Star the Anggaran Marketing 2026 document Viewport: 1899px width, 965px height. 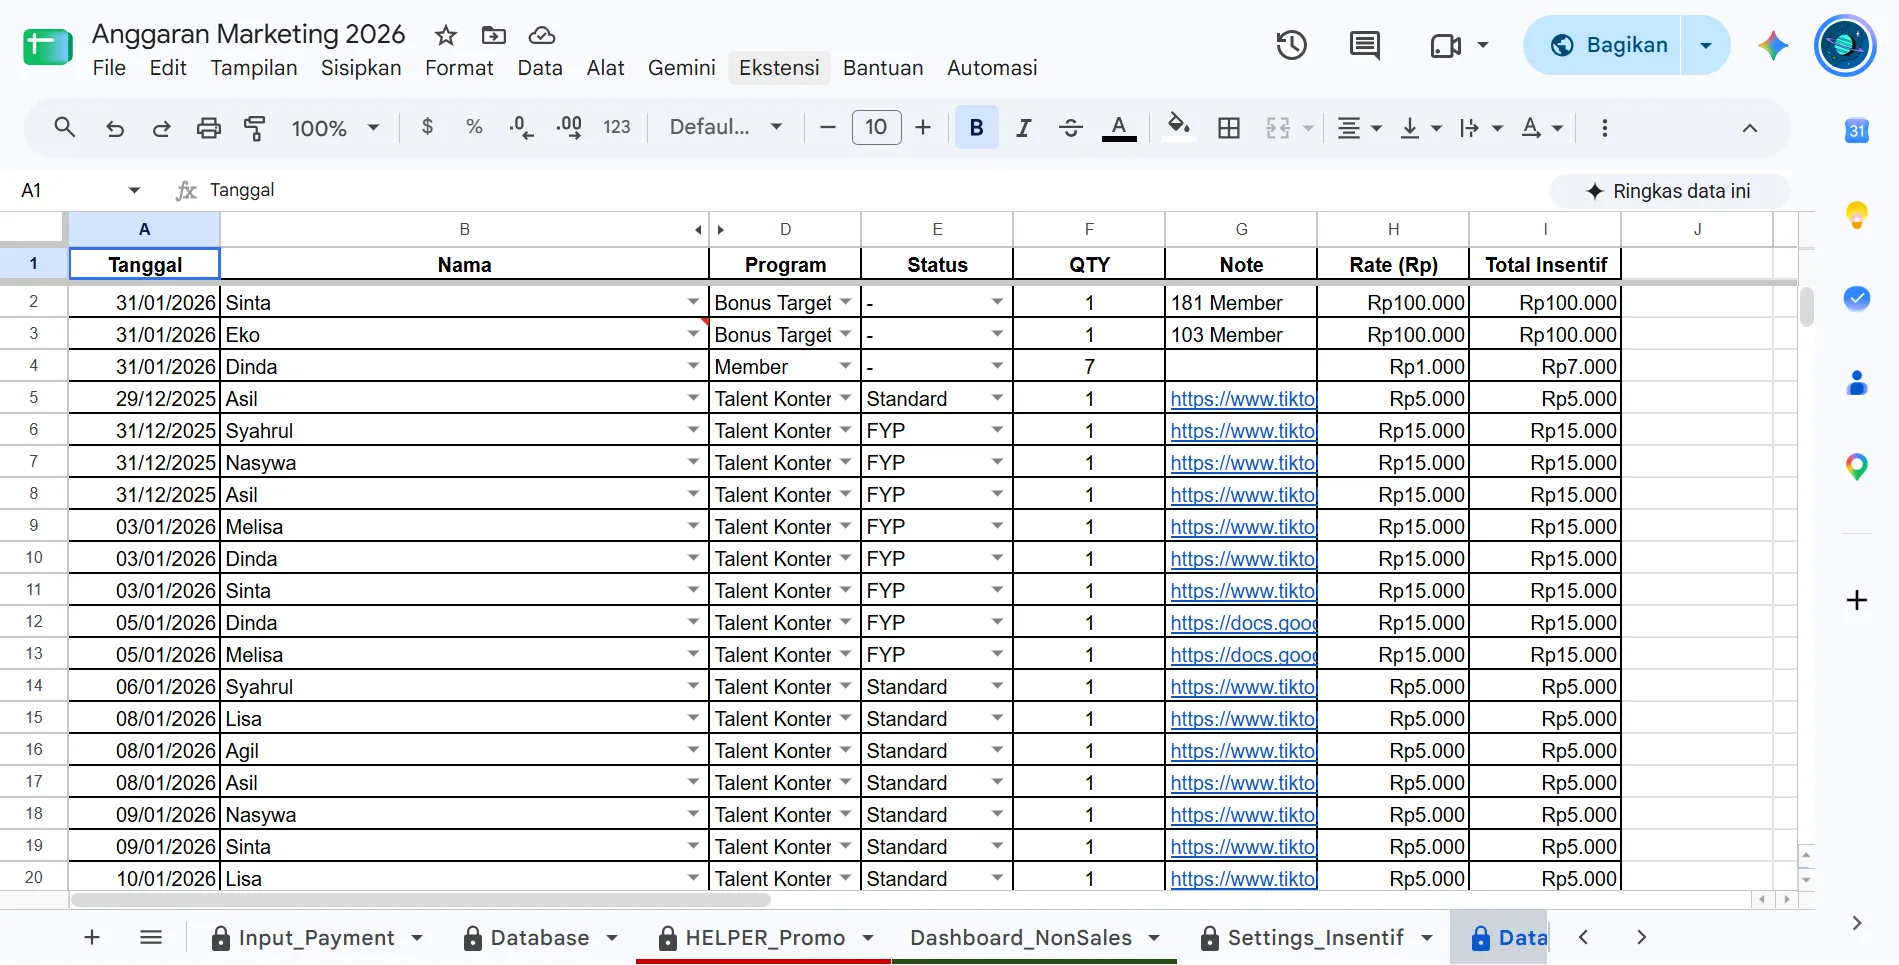coord(446,36)
